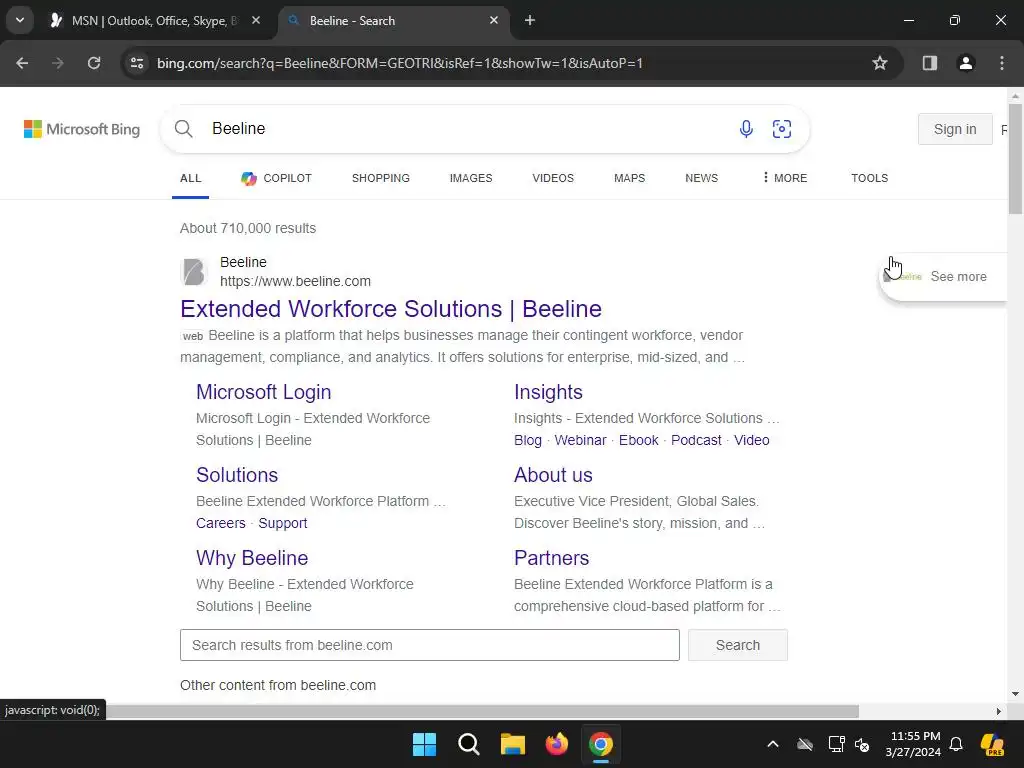Image resolution: width=1024 pixels, height=768 pixels.
Task: Open the About us sitelink
Action: pyautogui.click(x=553, y=475)
